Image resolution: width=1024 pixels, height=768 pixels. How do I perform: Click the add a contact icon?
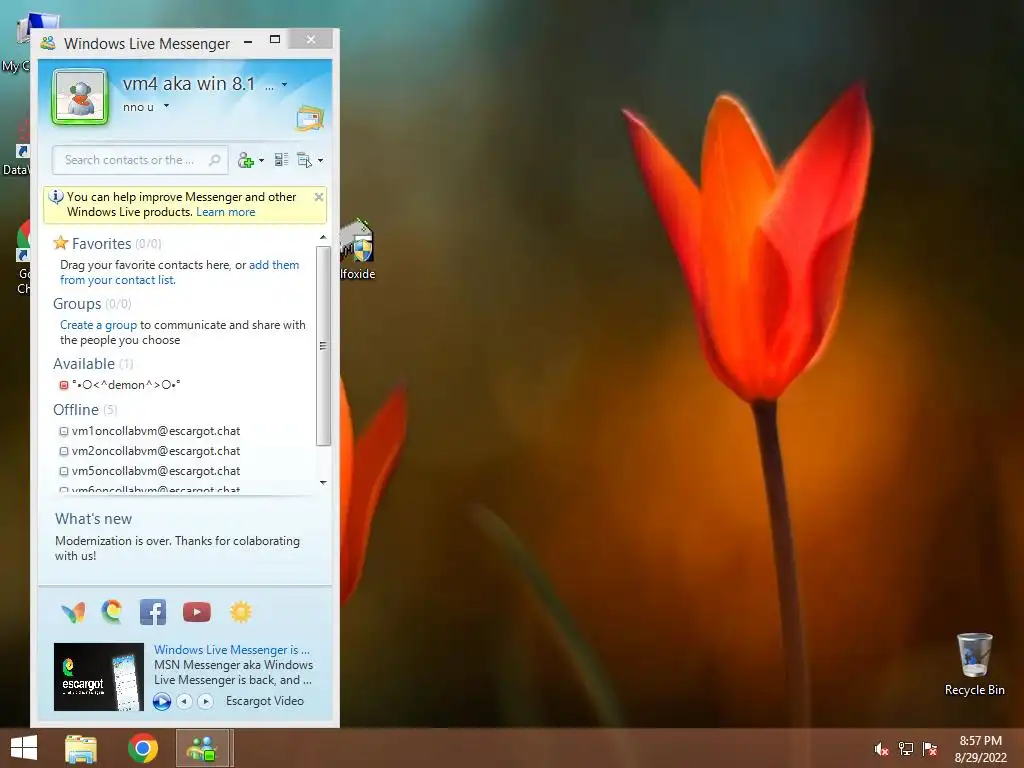[246, 160]
